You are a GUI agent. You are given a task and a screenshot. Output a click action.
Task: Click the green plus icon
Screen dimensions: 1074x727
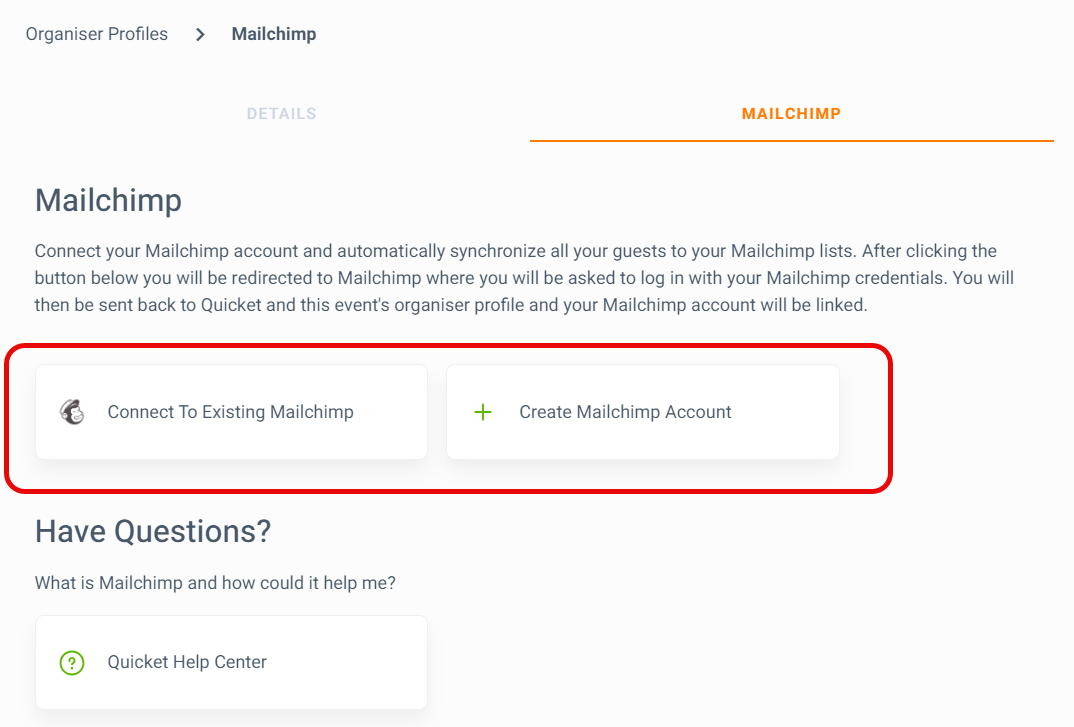click(x=483, y=412)
